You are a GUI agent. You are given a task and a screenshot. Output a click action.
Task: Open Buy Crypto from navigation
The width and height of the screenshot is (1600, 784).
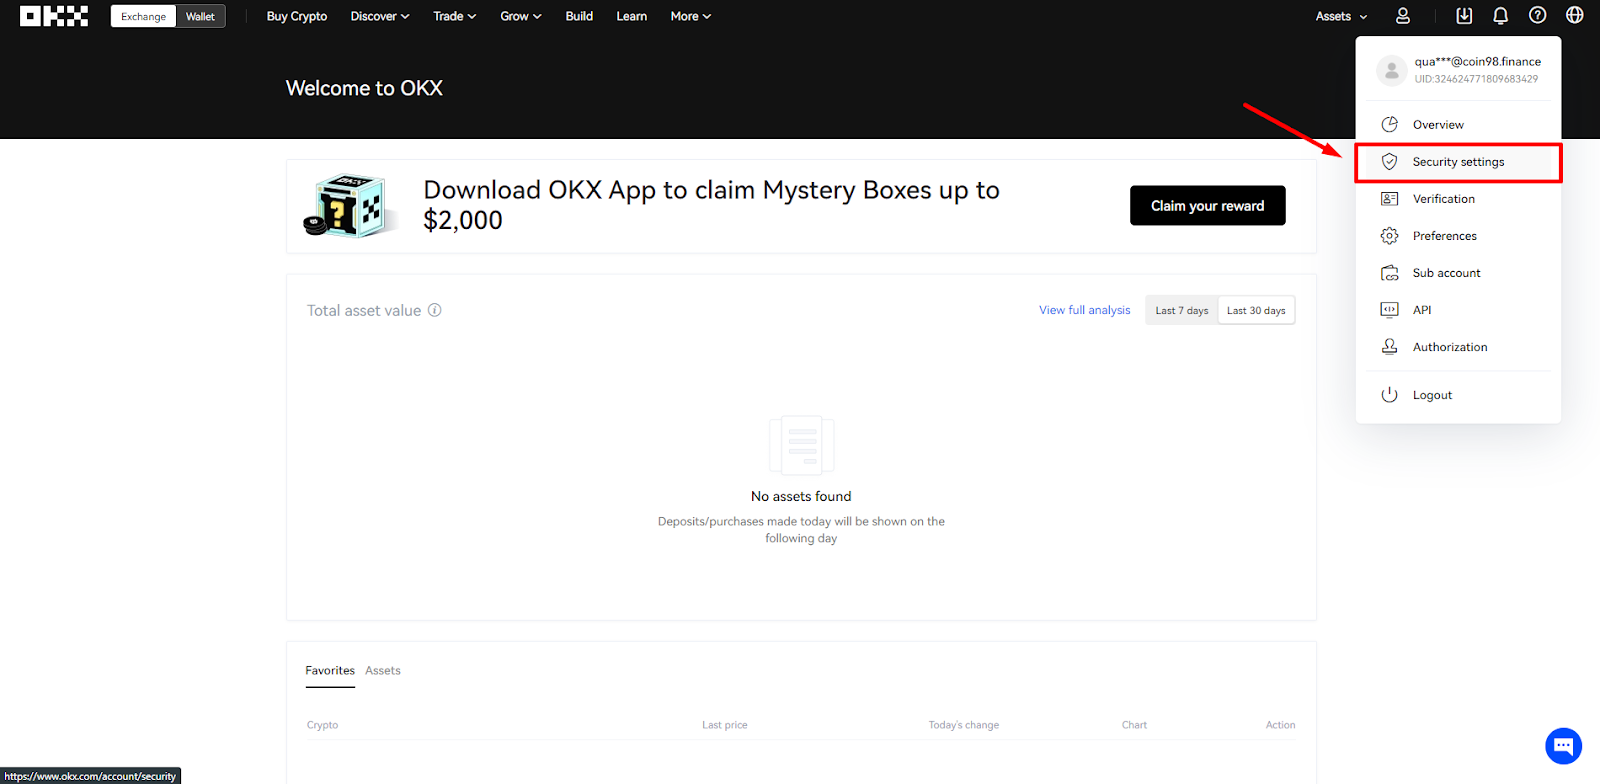(297, 16)
